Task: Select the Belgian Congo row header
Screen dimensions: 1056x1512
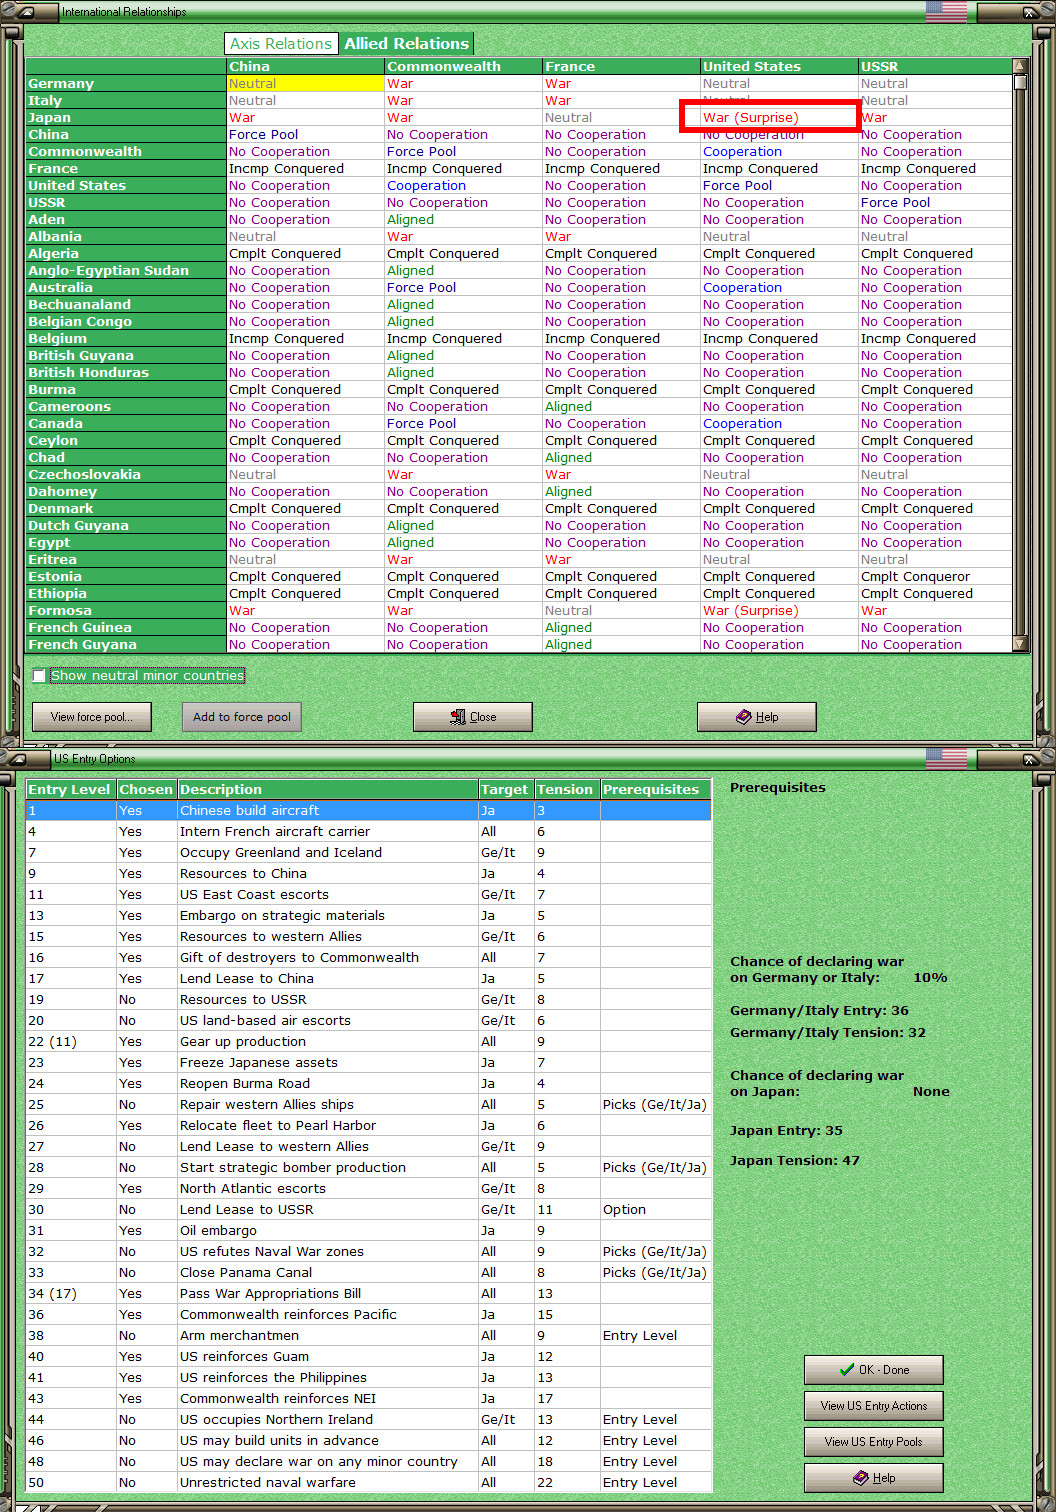Action: tap(126, 322)
